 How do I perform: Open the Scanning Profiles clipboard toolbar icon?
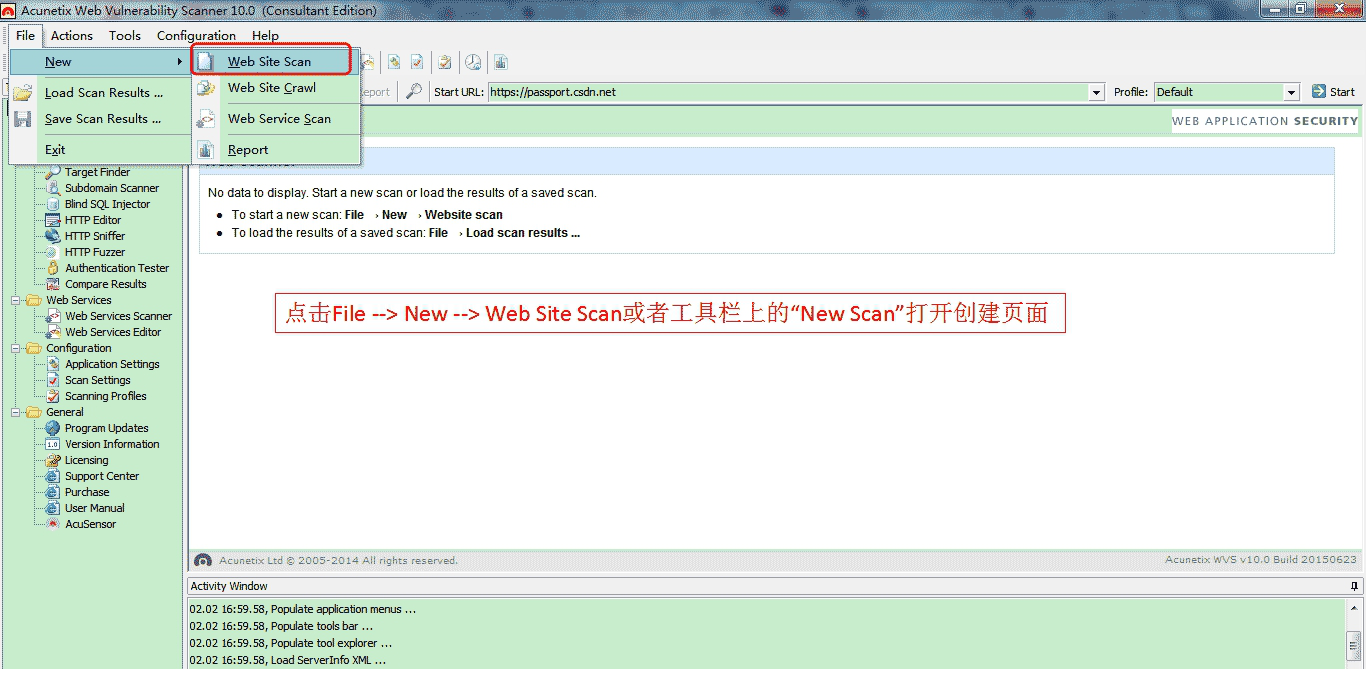[445, 62]
